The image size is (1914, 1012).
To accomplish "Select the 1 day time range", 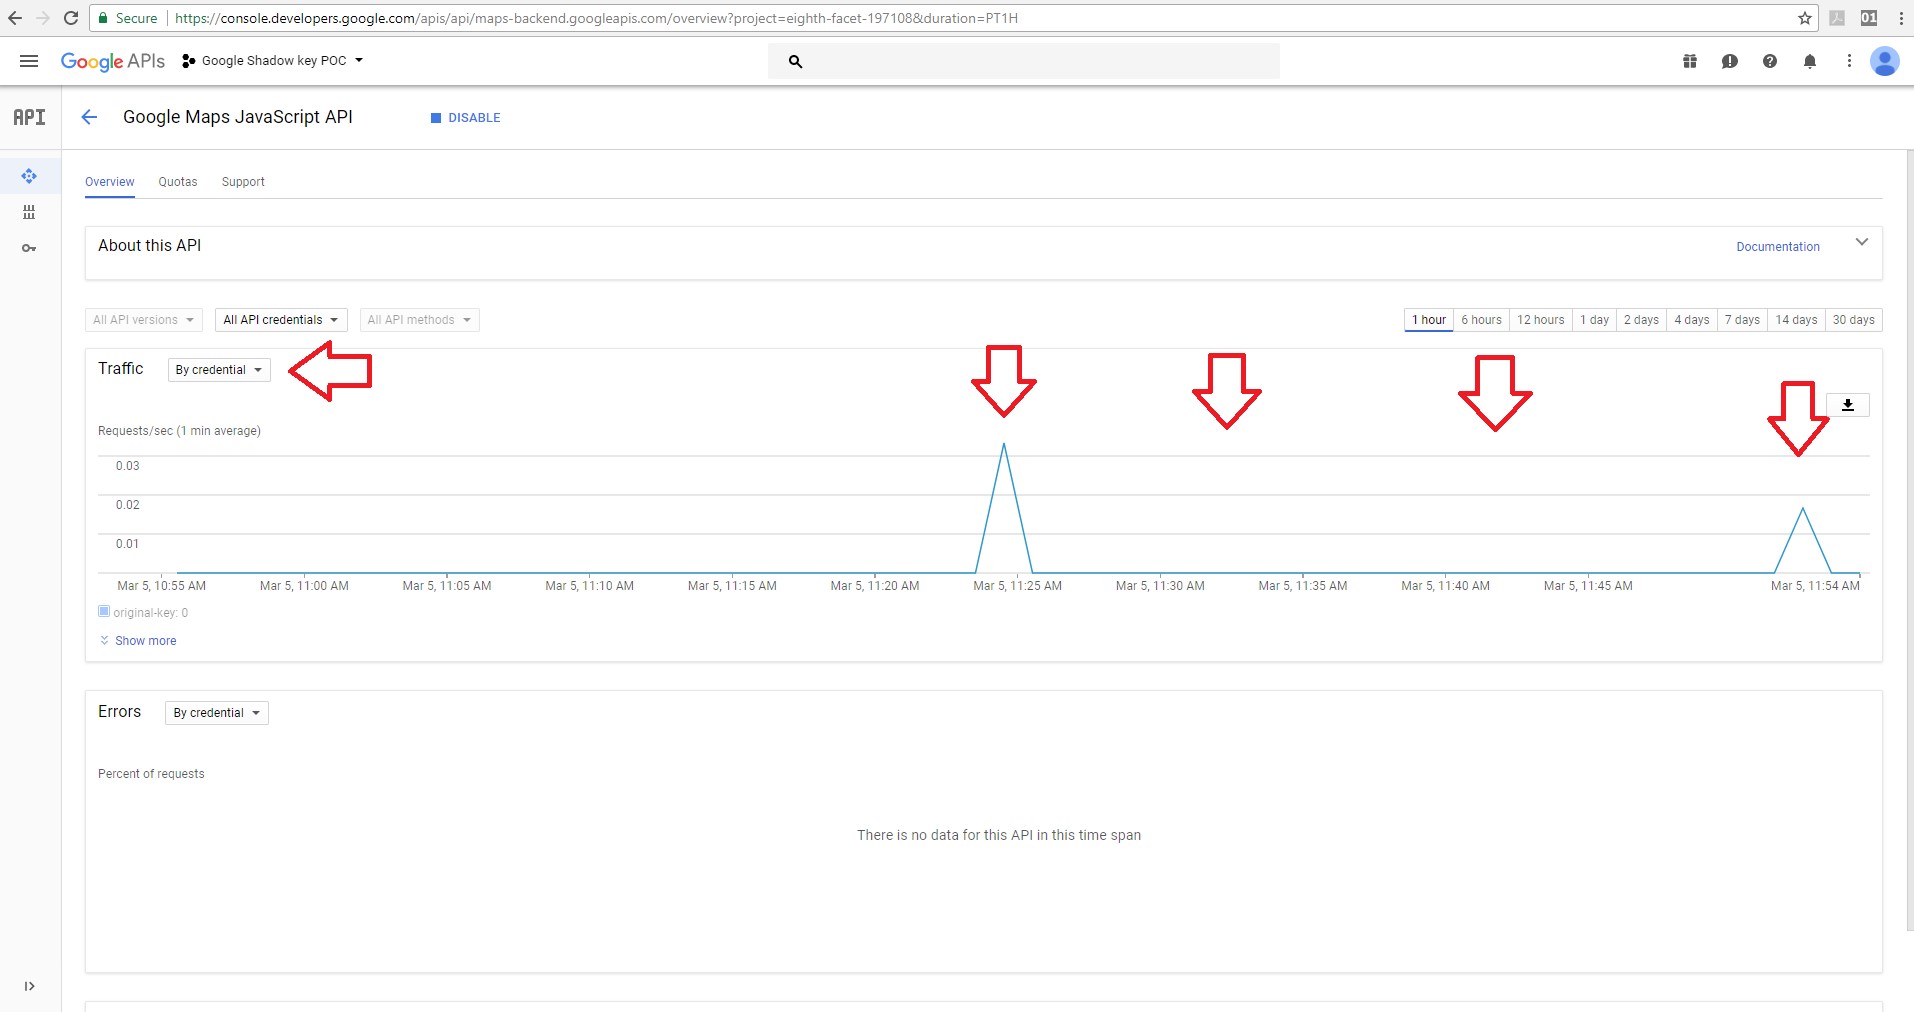I will [x=1594, y=320].
